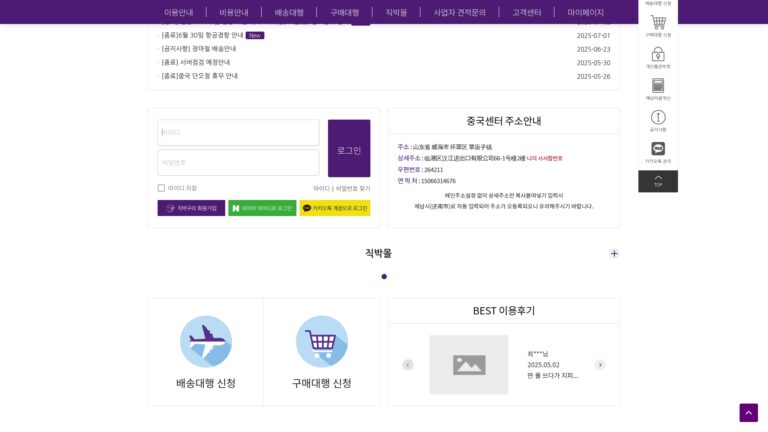
Task: Click the KakaoTalk inquiry icon in sidebar
Action: (658, 148)
